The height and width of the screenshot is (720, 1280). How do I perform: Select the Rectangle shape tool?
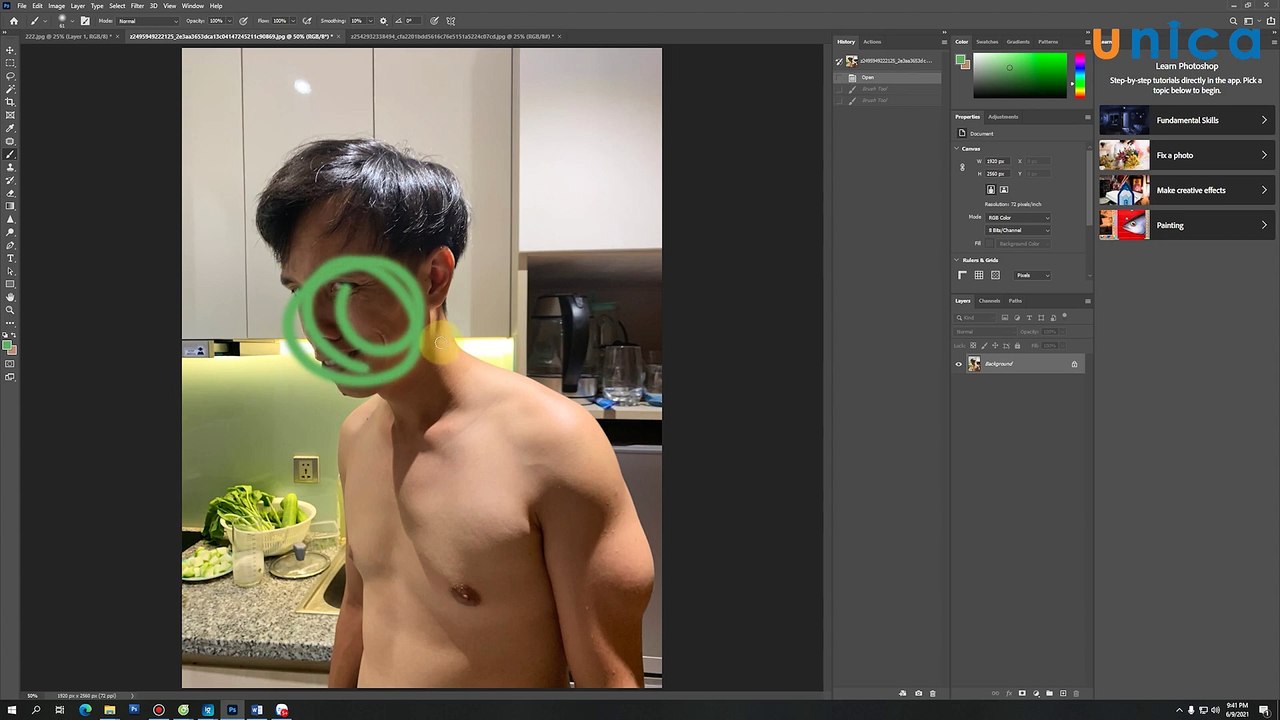click(10, 284)
